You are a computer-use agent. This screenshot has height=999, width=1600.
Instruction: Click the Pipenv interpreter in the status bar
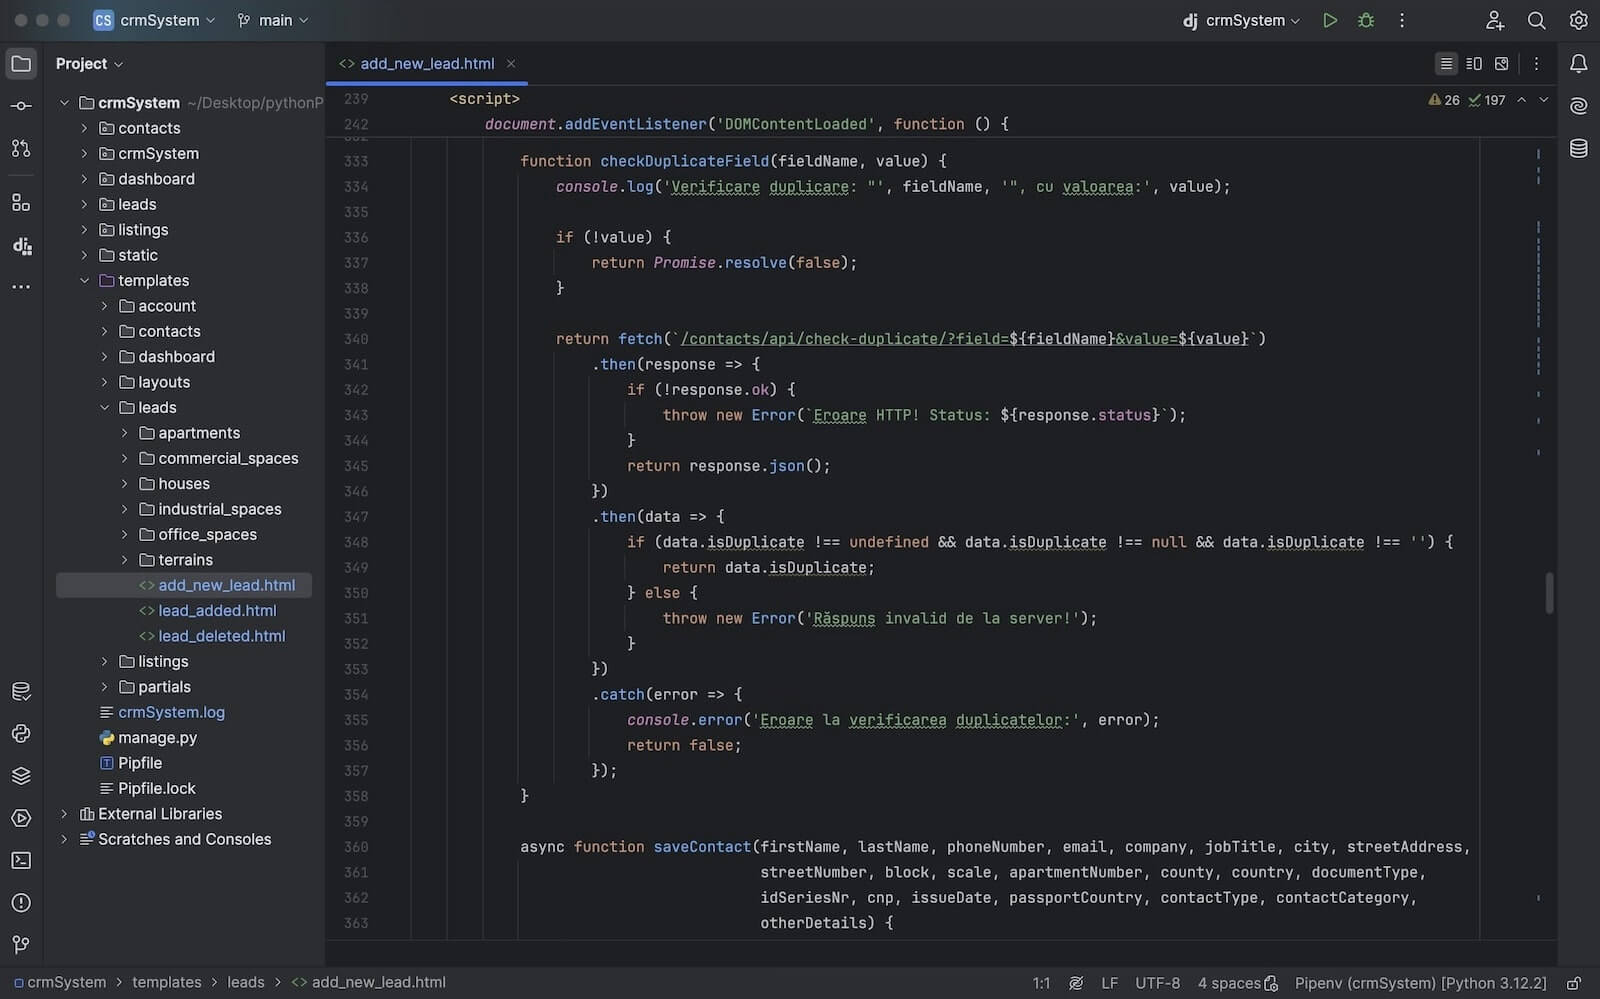[x=1420, y=983]
